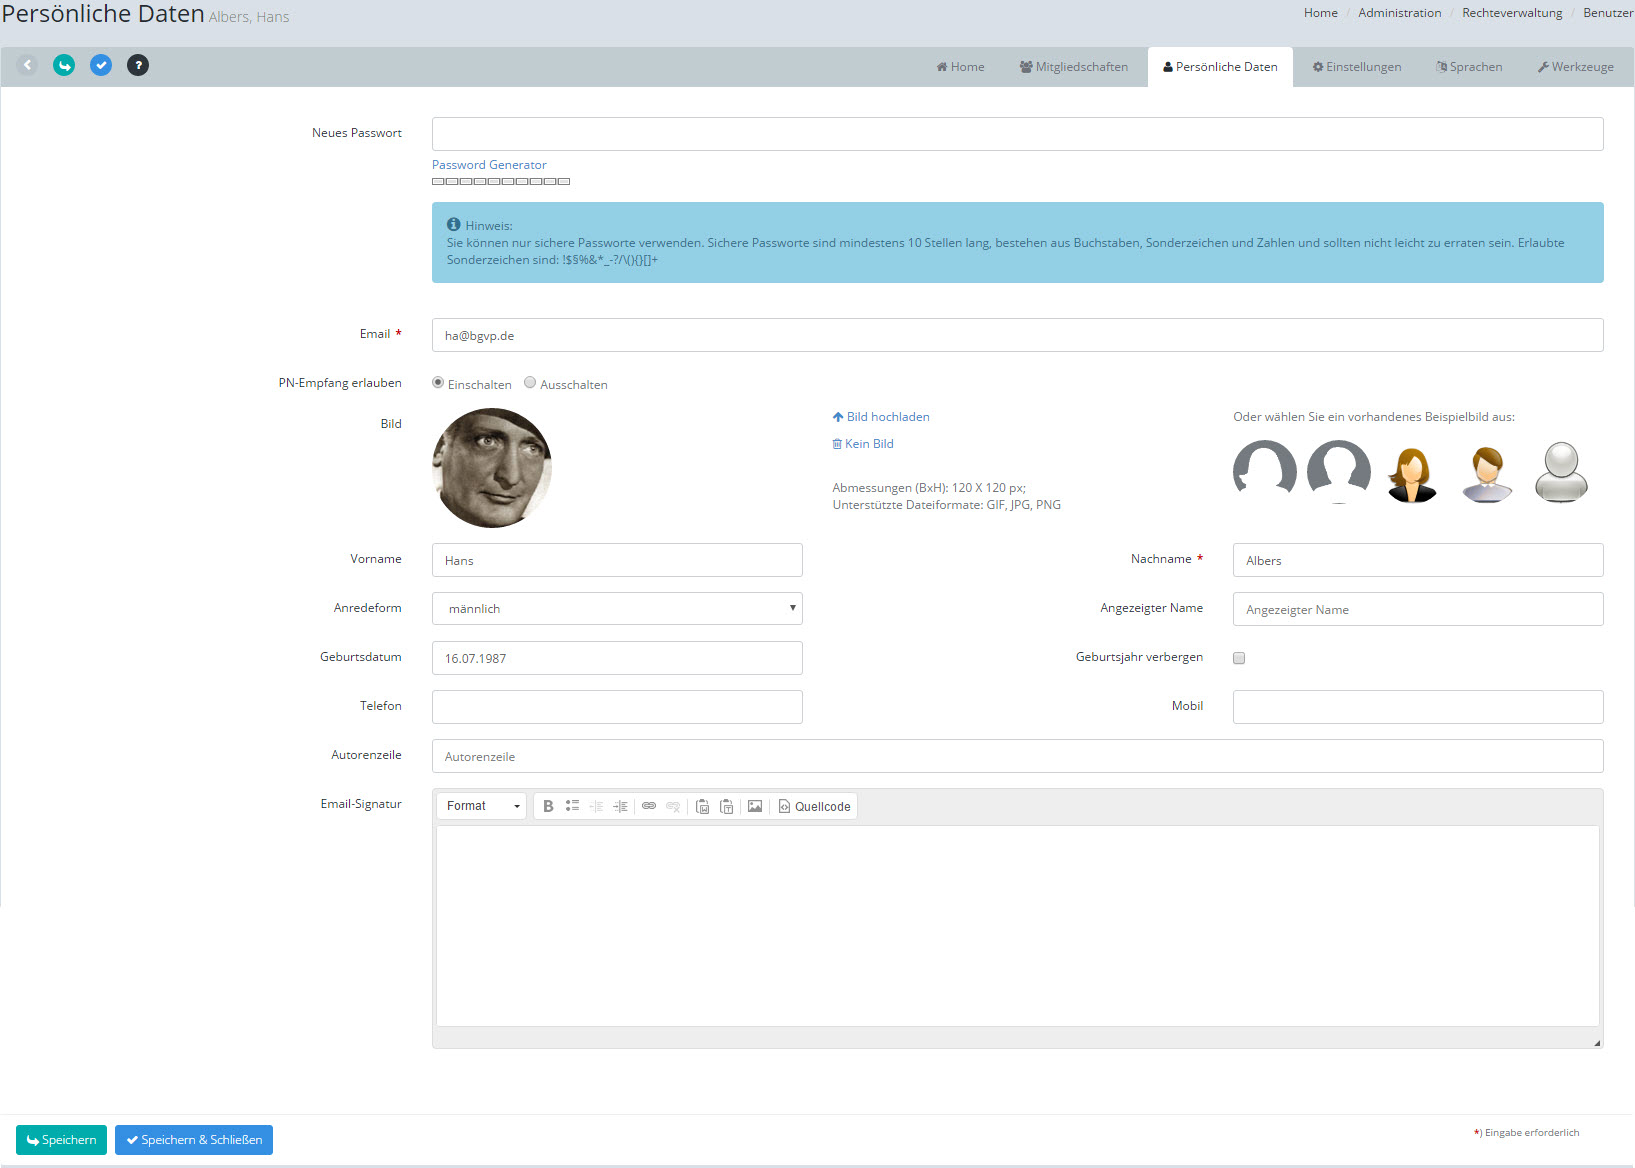
Task: Toggle bold in the signature editor
Action: pos(548,806)
